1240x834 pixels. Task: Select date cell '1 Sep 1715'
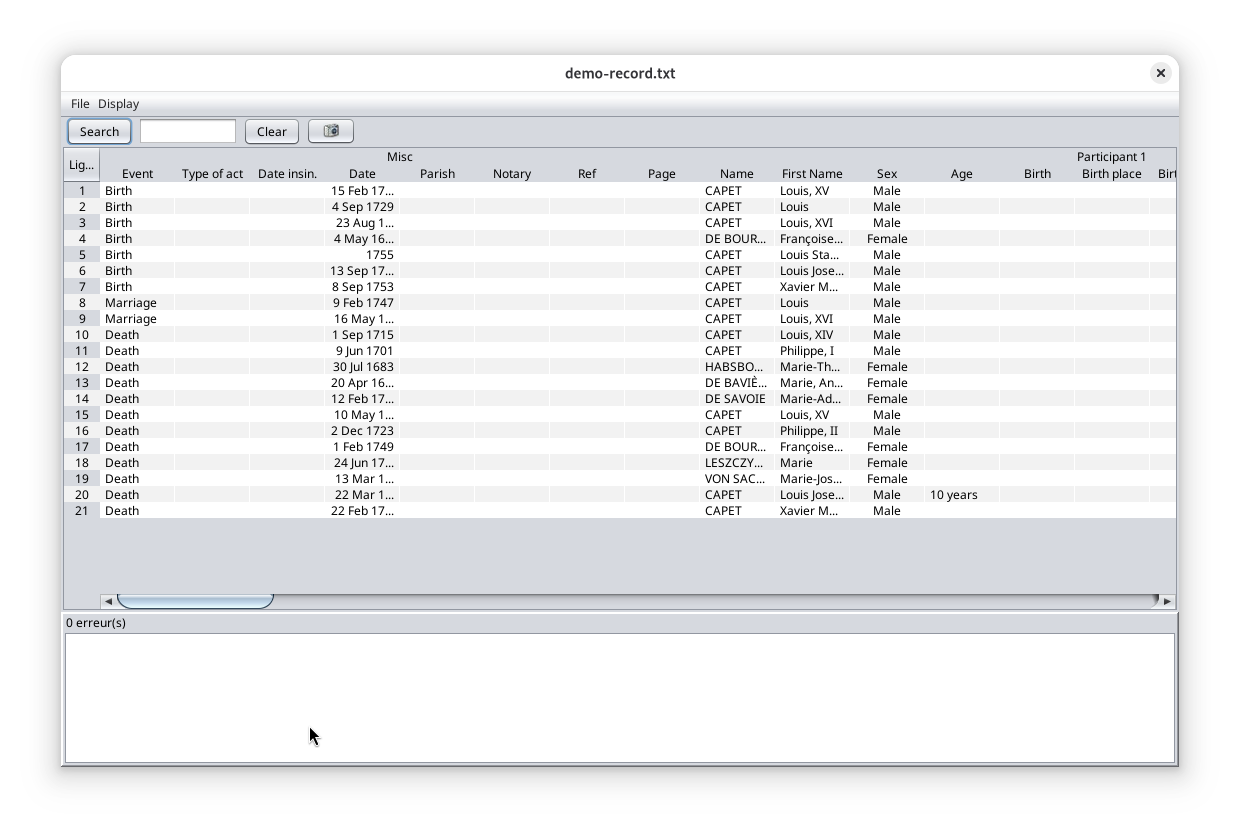pos(362,334)
